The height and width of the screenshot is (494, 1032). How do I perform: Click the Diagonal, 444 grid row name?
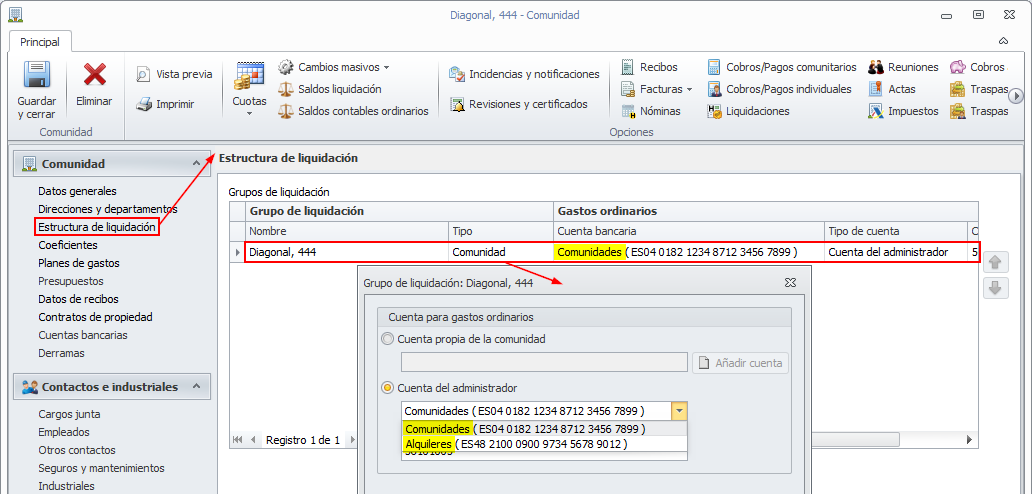click(x=282, y=252)
